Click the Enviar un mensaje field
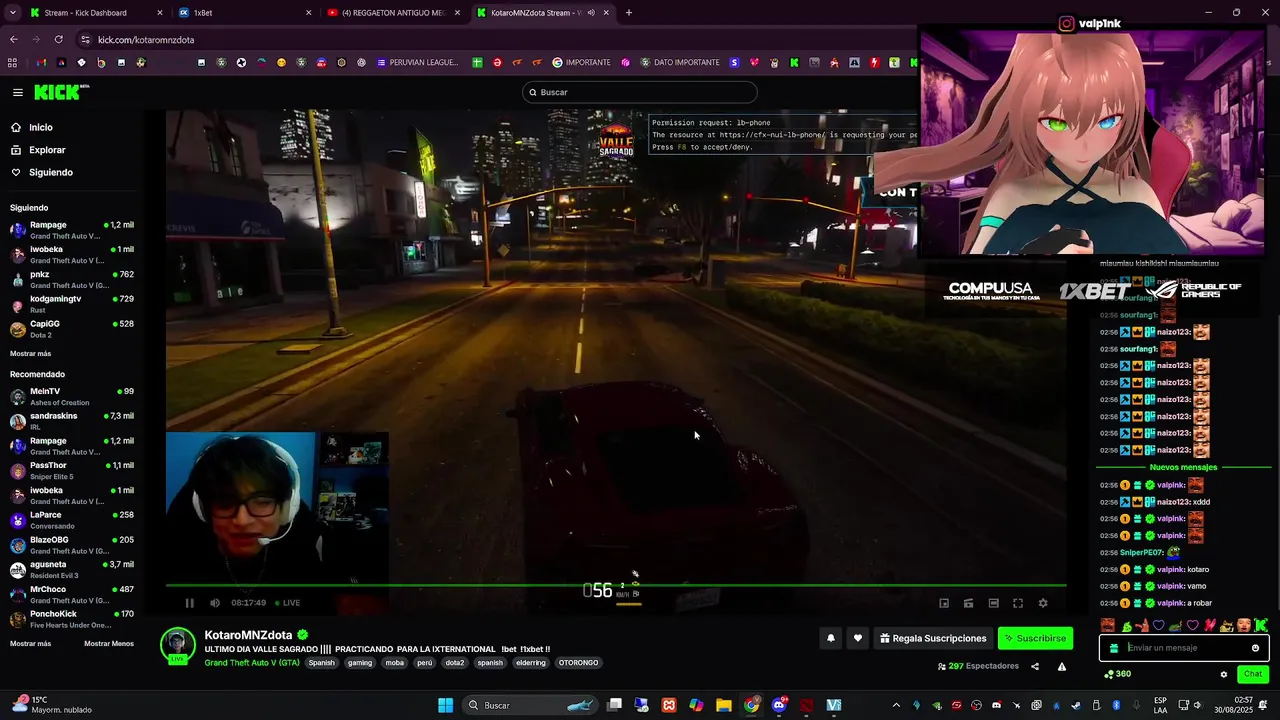 coord(1185,648)
